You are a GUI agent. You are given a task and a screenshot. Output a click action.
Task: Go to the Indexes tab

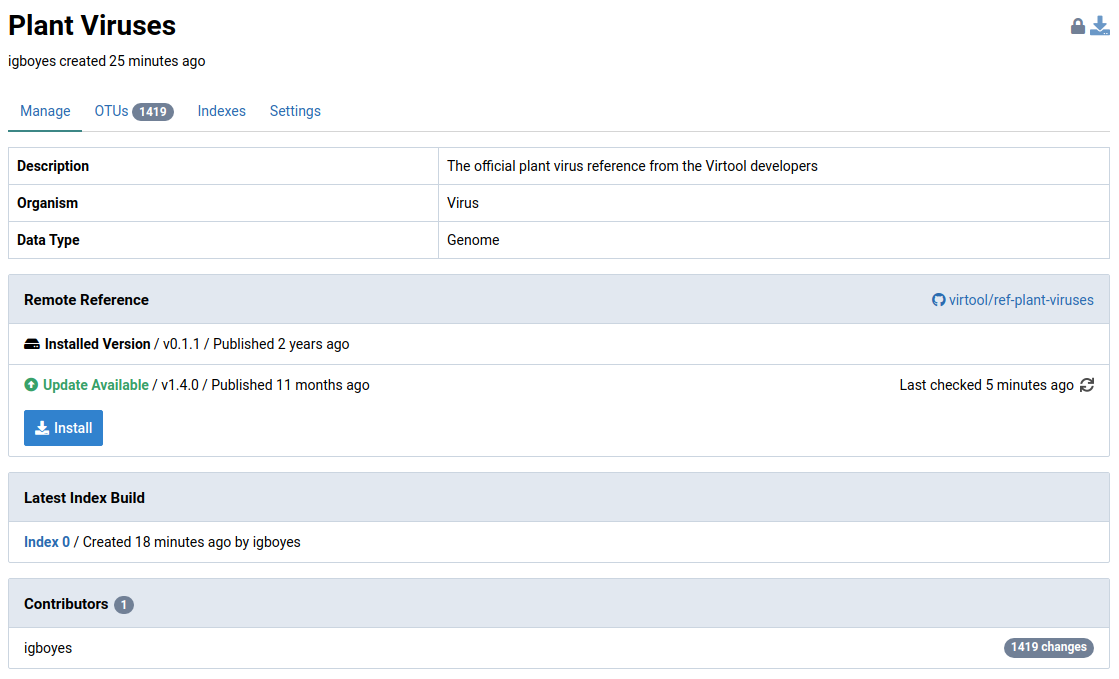click(x=221, y=111)
